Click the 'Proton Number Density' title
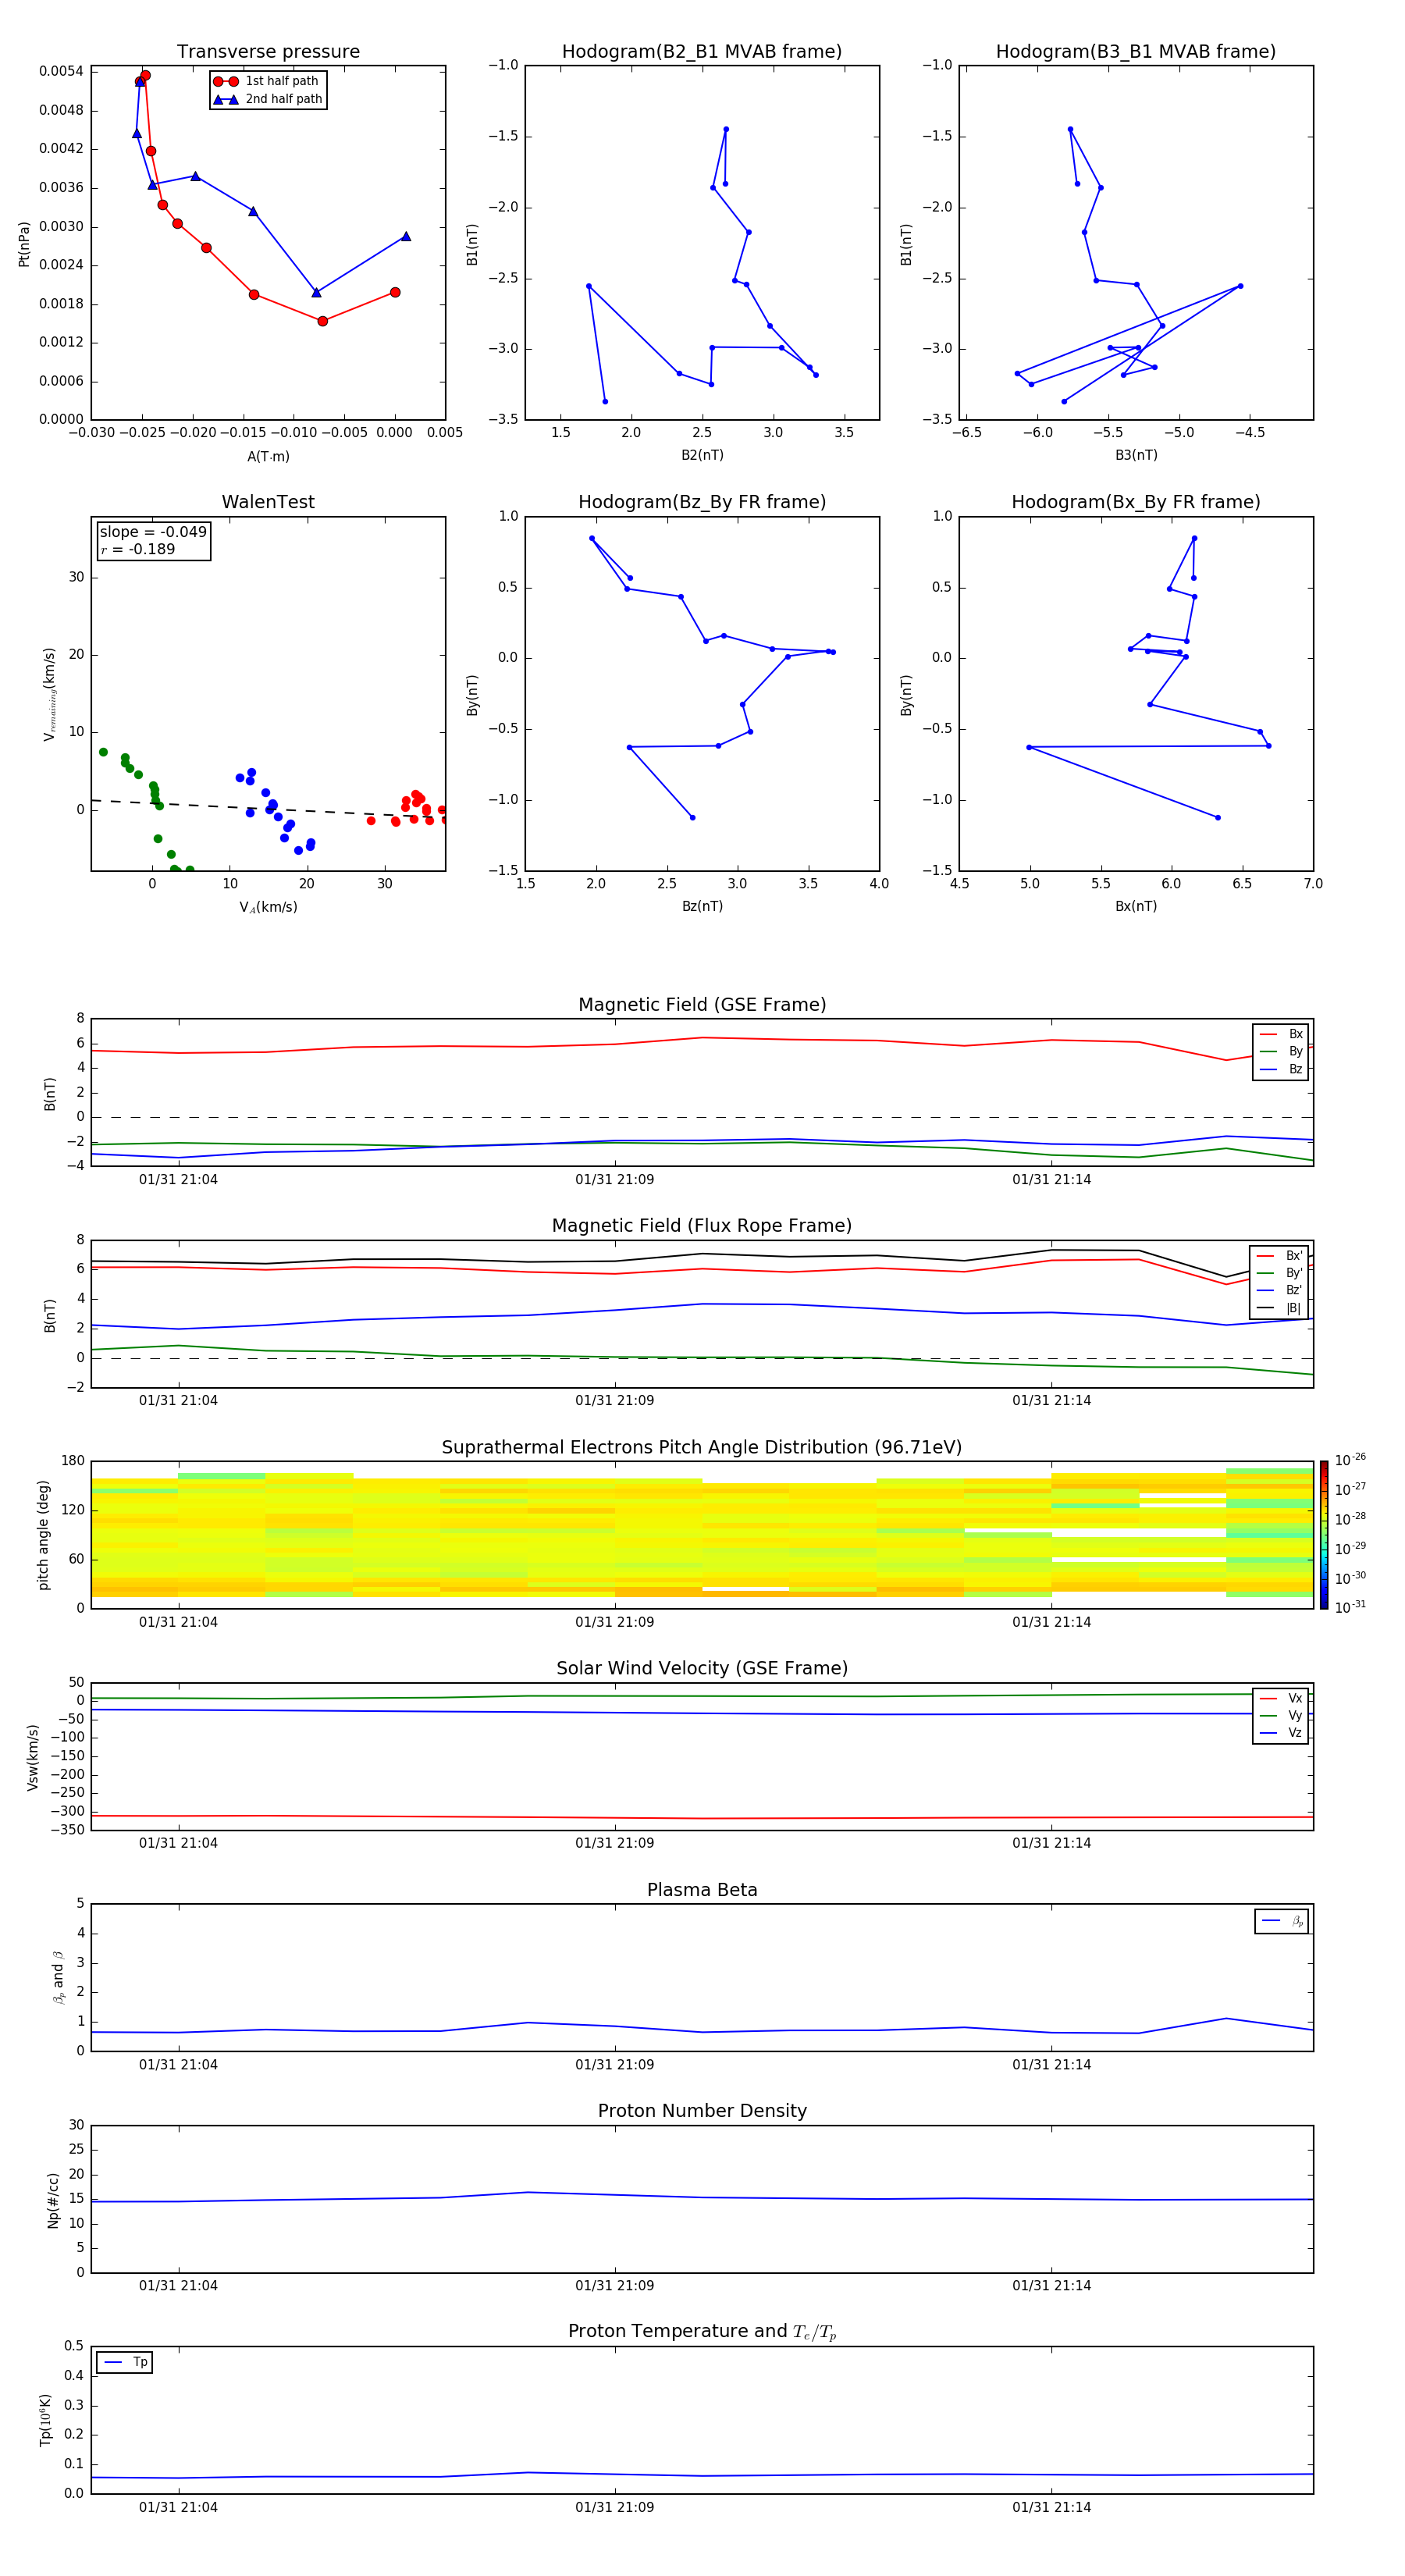 [x=702, y=2111]
